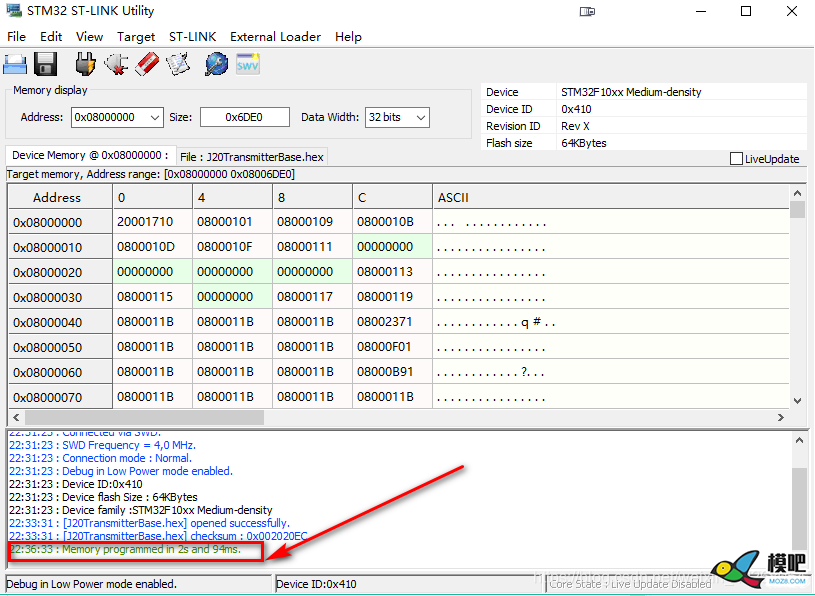The width and height of the screenshot is (815, 596).
Task: Click memory cell 08000115
Action: [152, 297]
